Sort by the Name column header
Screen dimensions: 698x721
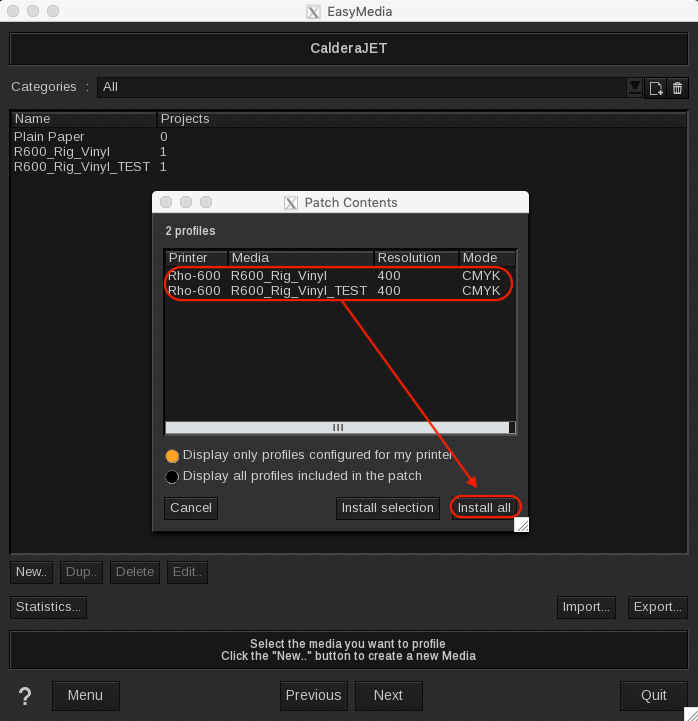click(x=84, y=119)
